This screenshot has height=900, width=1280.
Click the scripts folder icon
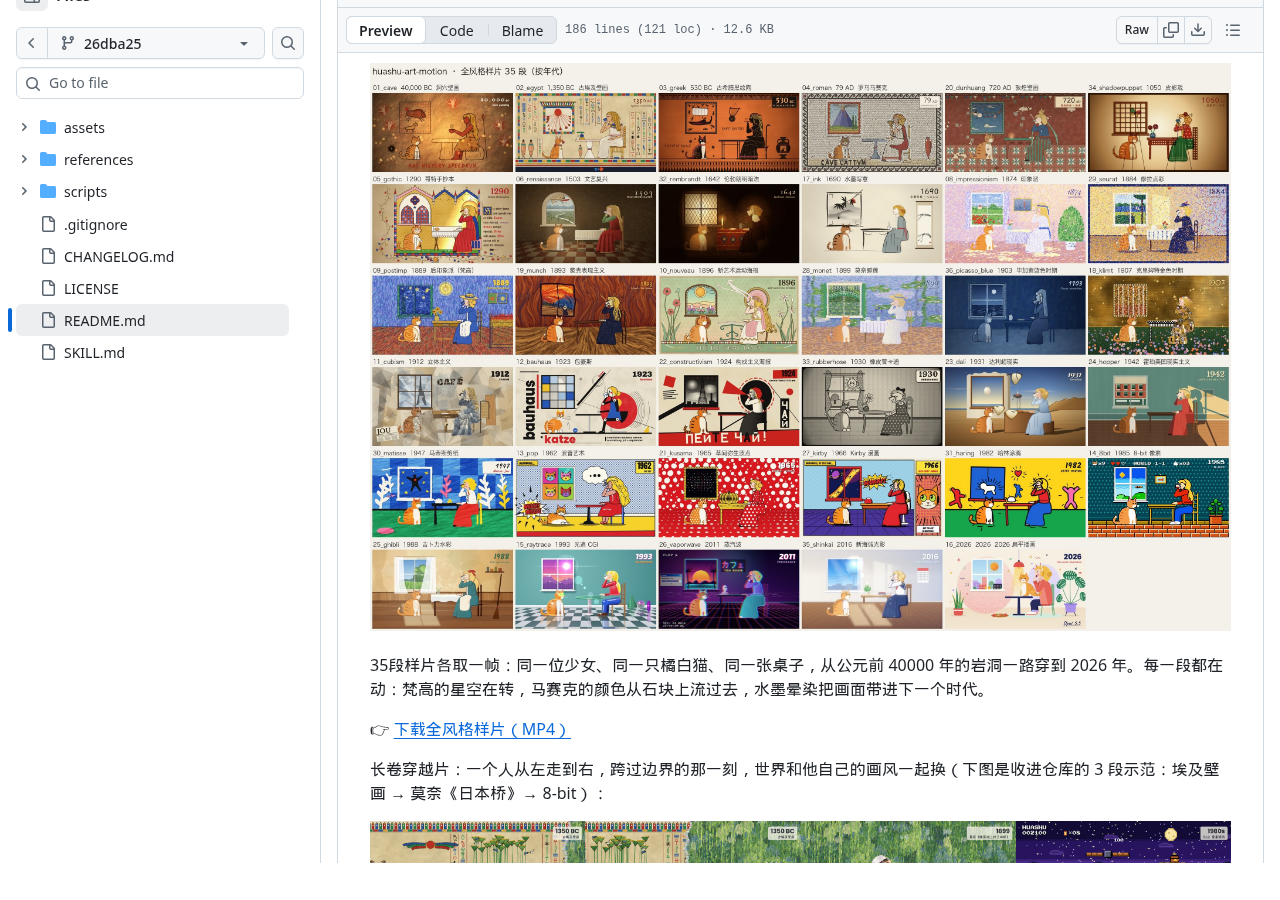click(48, 191)
